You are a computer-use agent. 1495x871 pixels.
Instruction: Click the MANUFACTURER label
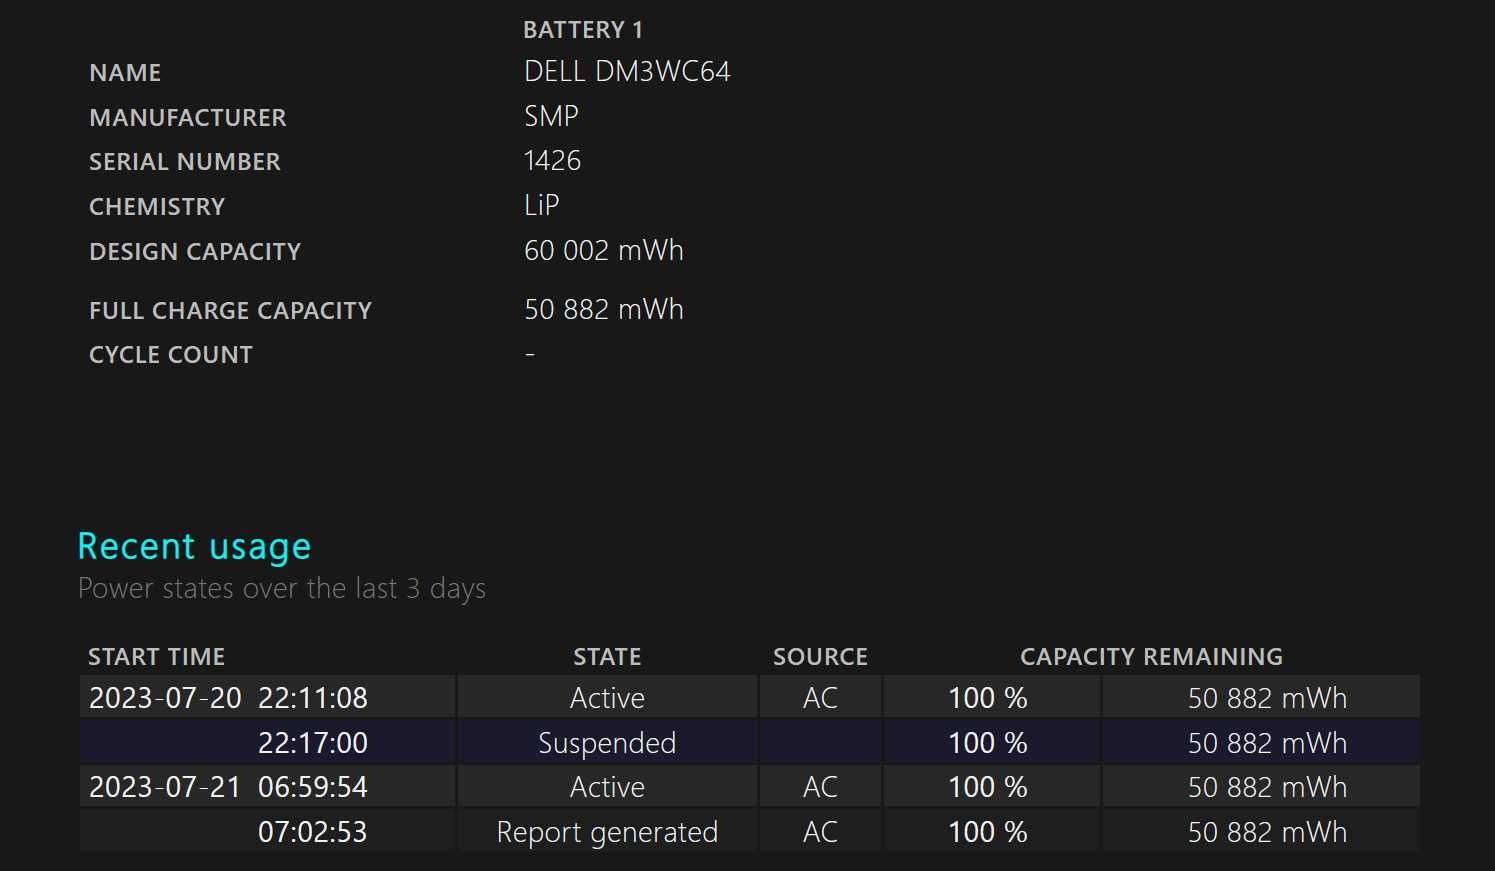tap(188, 118)
